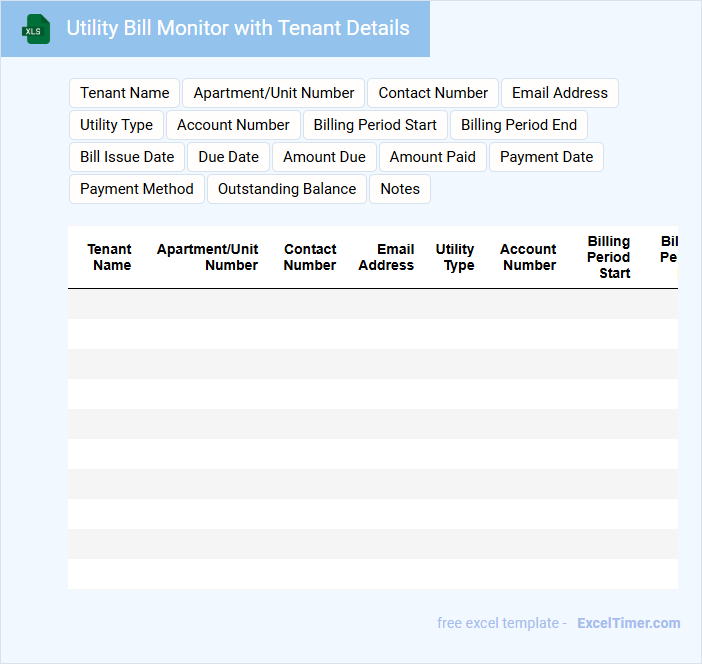Select the Due Date tag
The width and height of the screenshot is (702, 664).
228,157
